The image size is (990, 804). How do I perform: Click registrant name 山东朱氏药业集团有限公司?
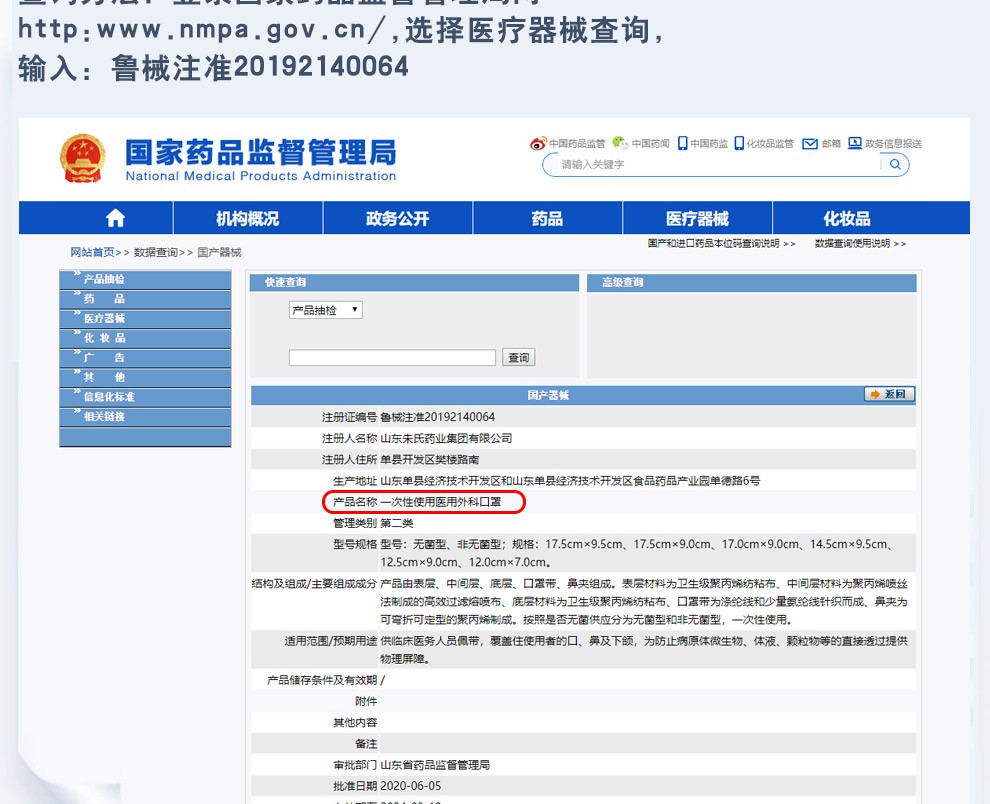tap(446, 438)
